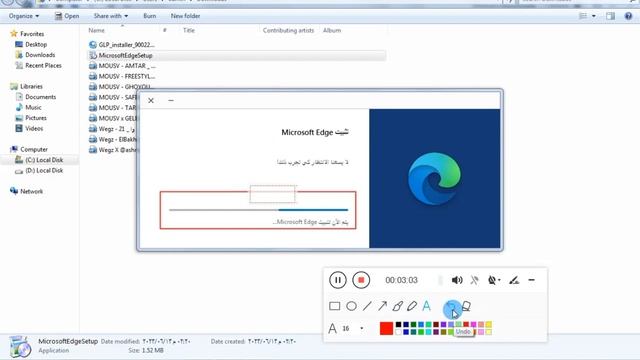This screenshot has width=640, height=360.
Task: Click Open in Explorer toolbar
Action: click(67, 16)
